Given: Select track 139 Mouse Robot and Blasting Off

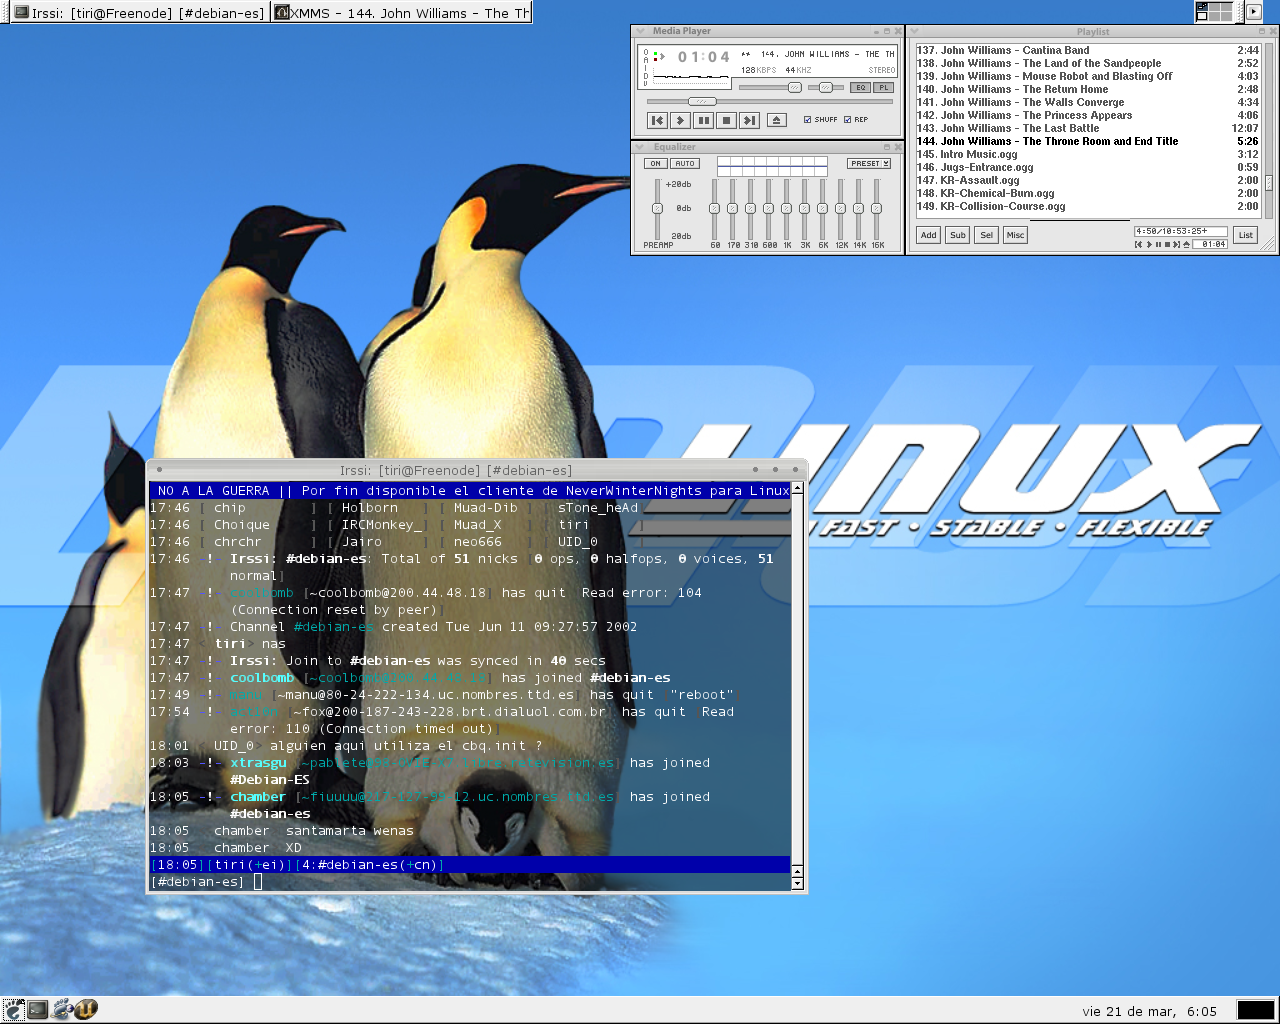Looking at the screenshot, I should 1087,76.
